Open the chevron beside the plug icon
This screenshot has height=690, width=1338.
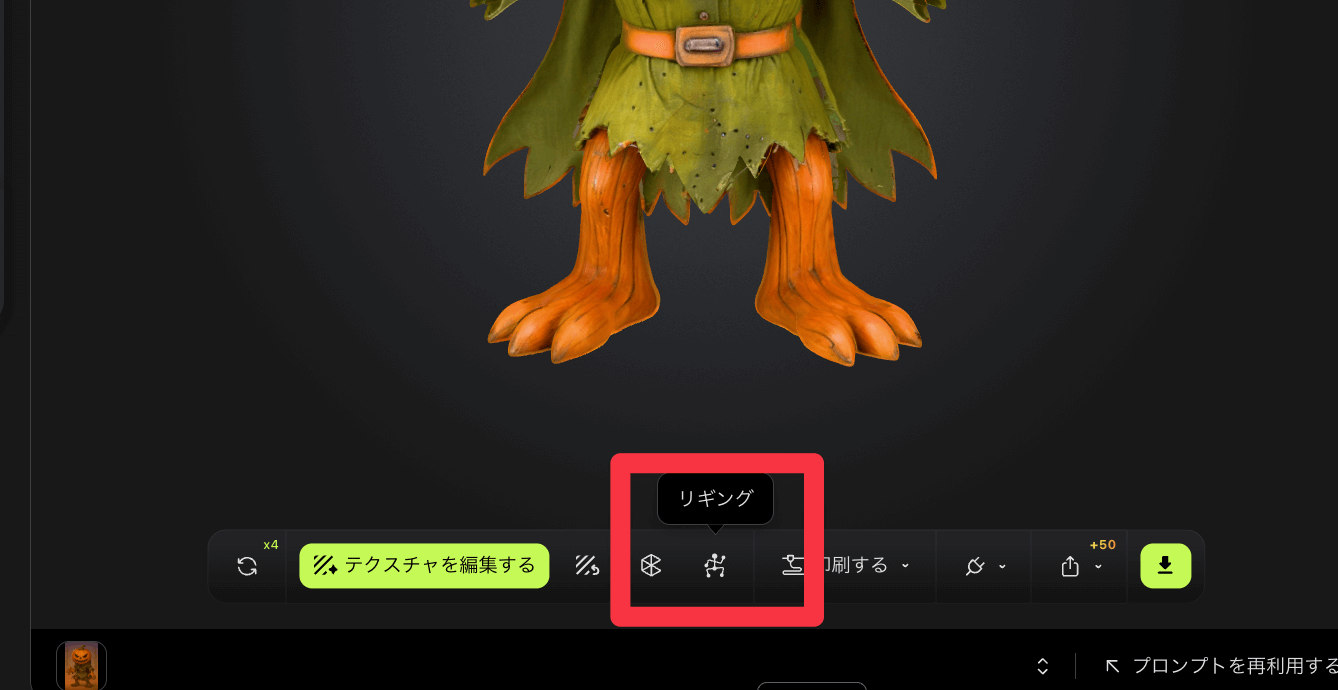(x=1001, y=566)
